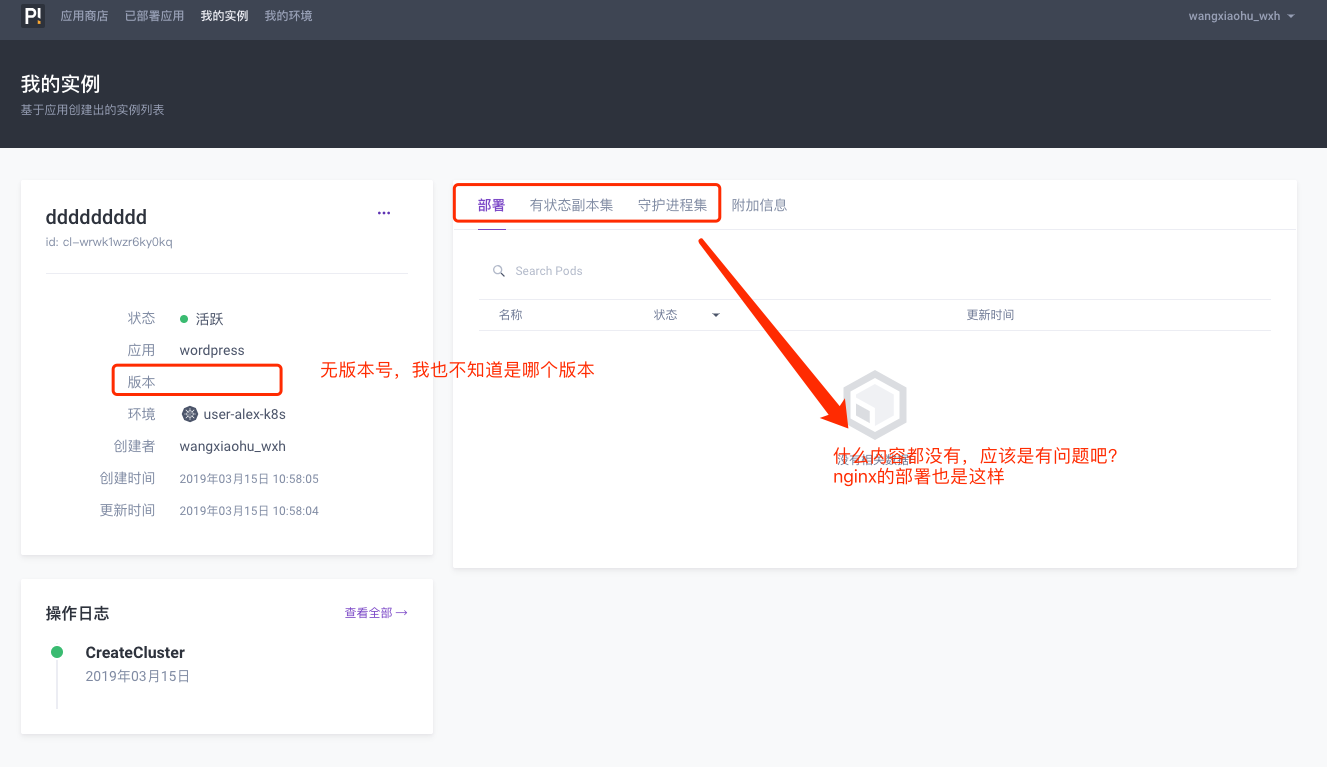The image size is (1327, 767).
Task: Select the 部署 tab
Action: pos(491,205)
